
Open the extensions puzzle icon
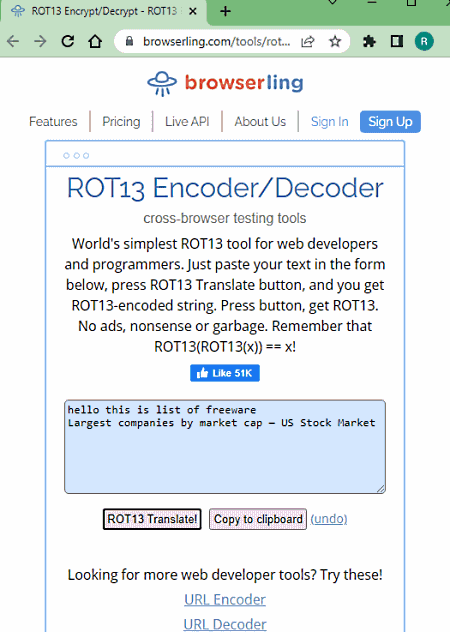click(369, 41)
